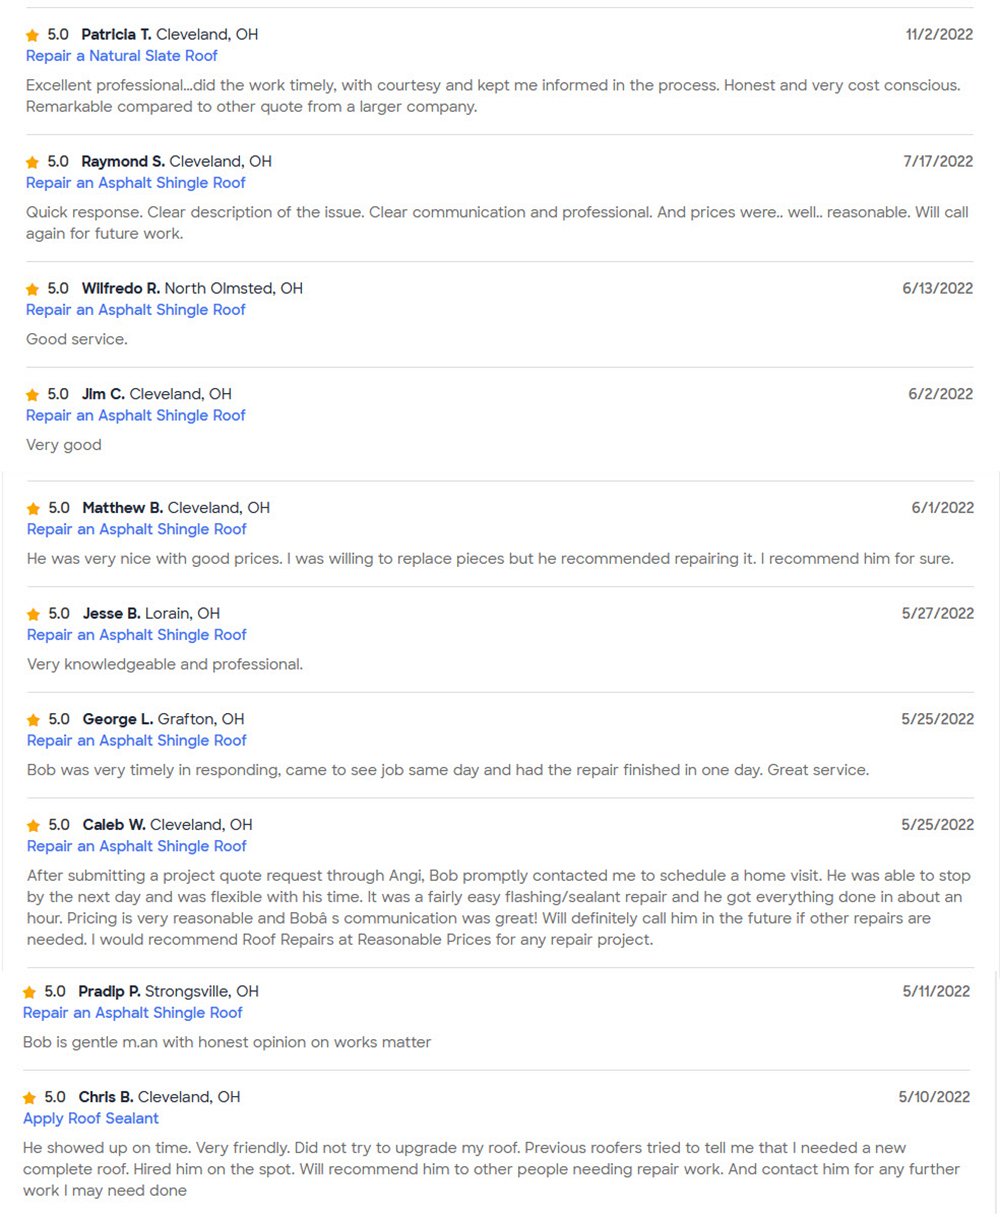1000x1217 pixels.
Task: Click the 11/2/2022 review date
Action: point(939,35)
